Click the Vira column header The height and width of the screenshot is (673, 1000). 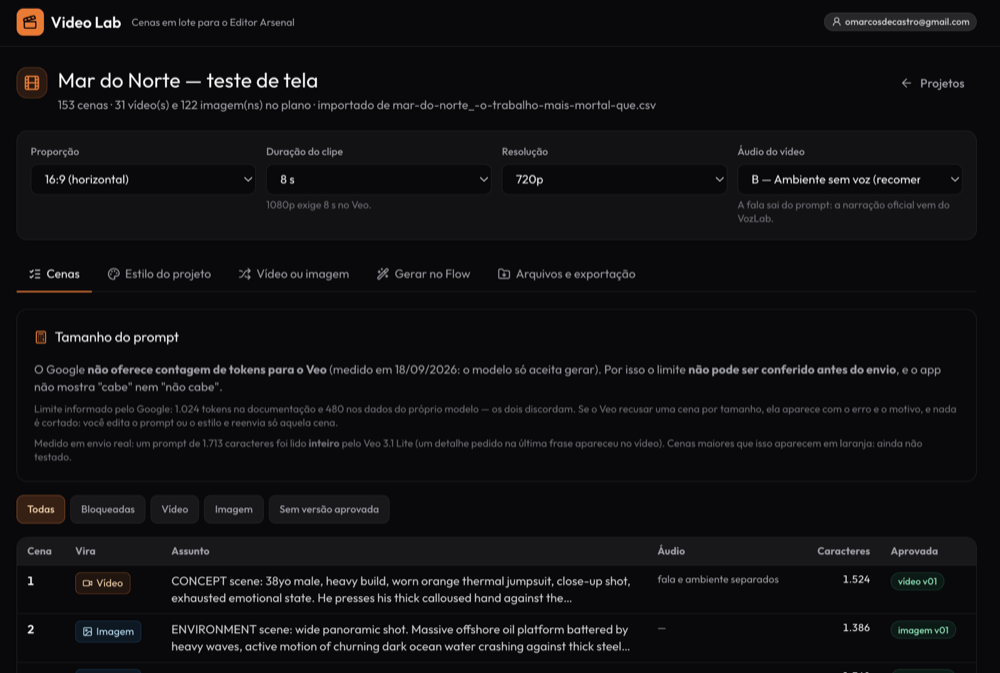point(85,551)
